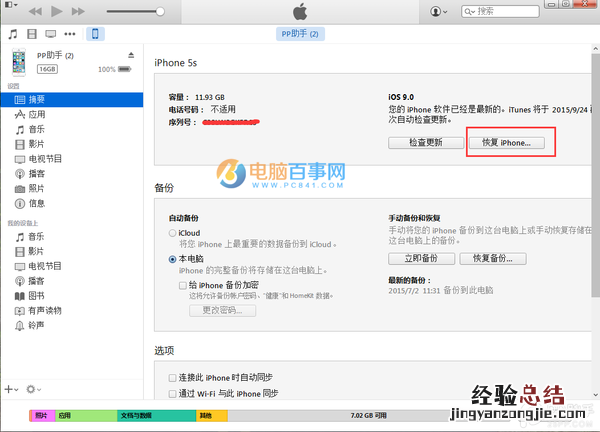Image resolution: width=600 pixels, height=432 pixels.
Task: Click the 检查更新 check update button
Action: pos(426,143)
